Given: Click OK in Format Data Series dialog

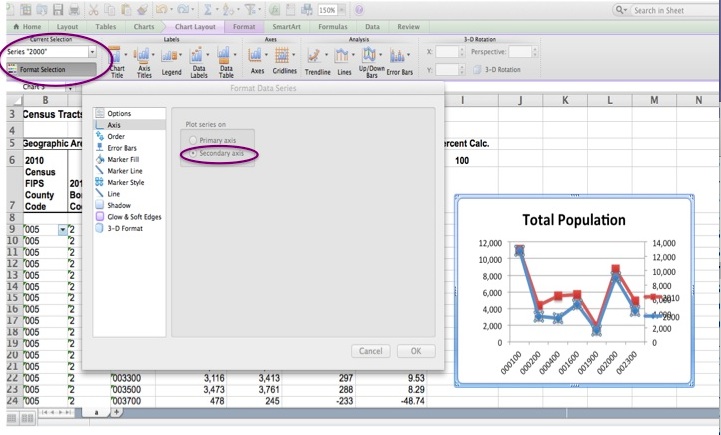Looking at the screenshot, I should click(x=416, y=351).
